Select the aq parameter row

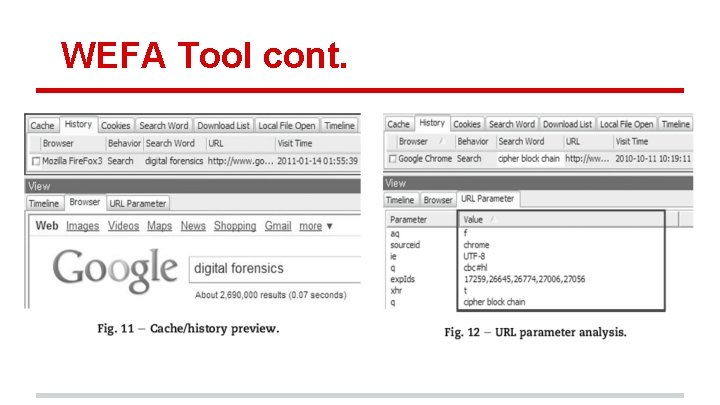(x=394, y=233)
